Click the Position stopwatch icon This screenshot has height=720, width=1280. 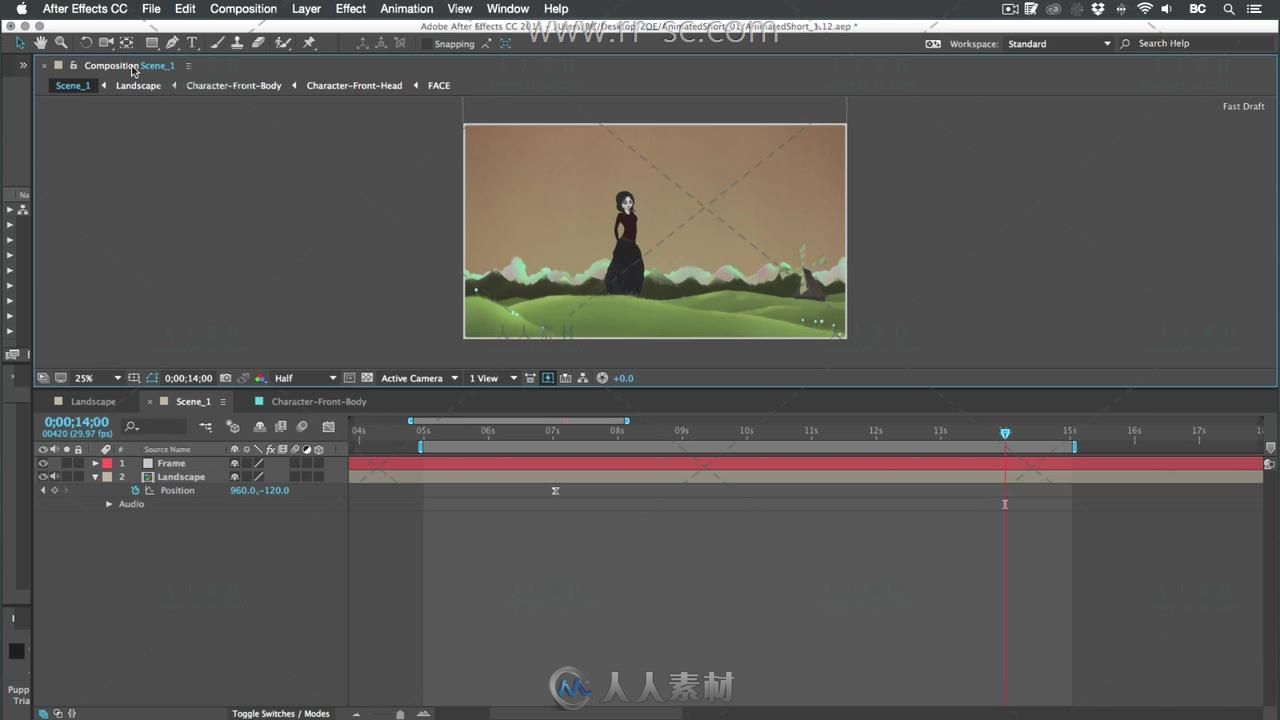135,491
